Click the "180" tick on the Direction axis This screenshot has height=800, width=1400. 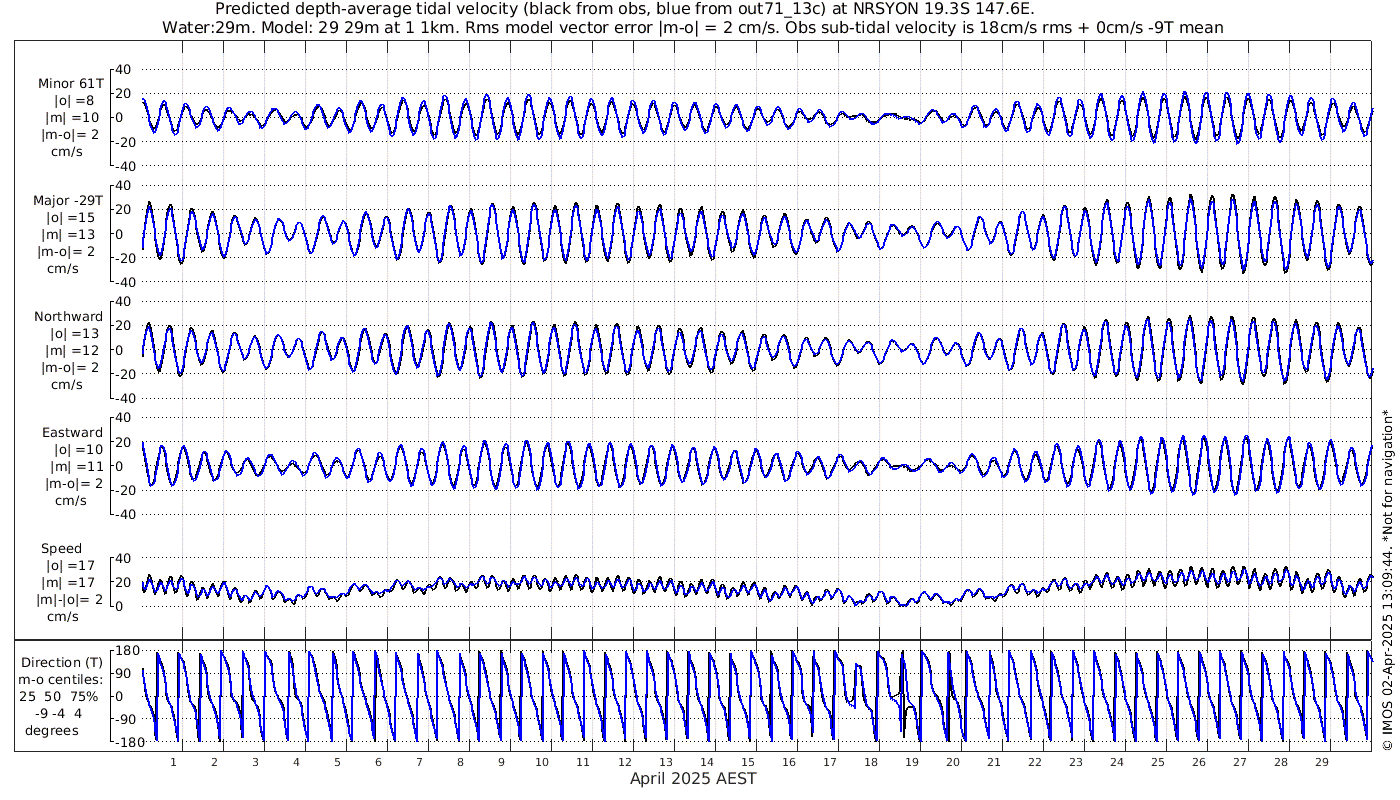tap(125, 651)
